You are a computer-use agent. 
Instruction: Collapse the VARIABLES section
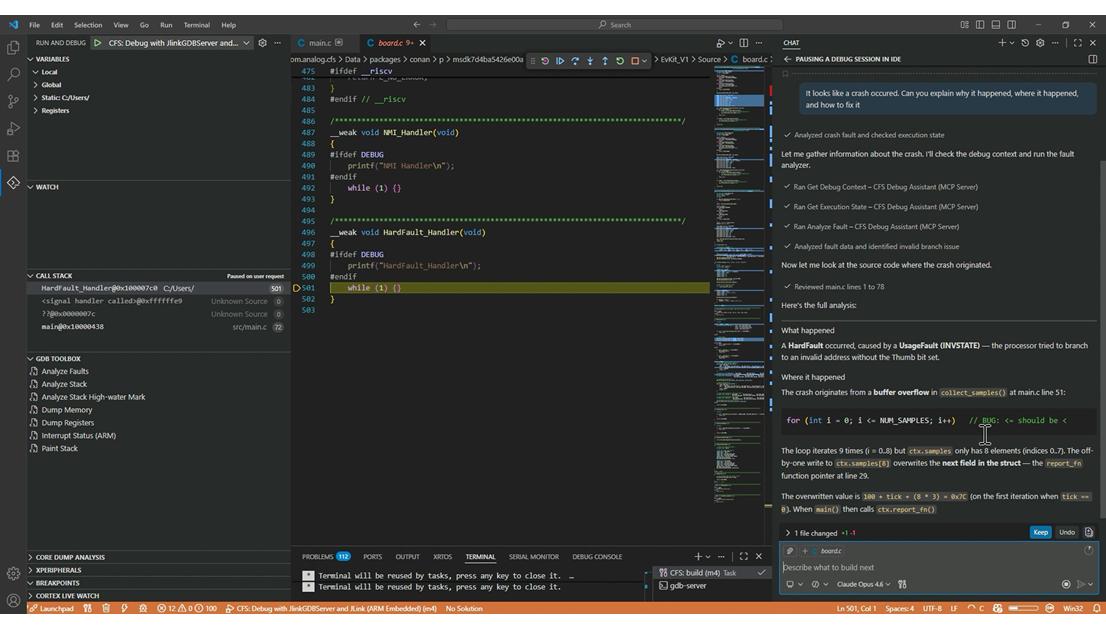[x=159, y=59]
